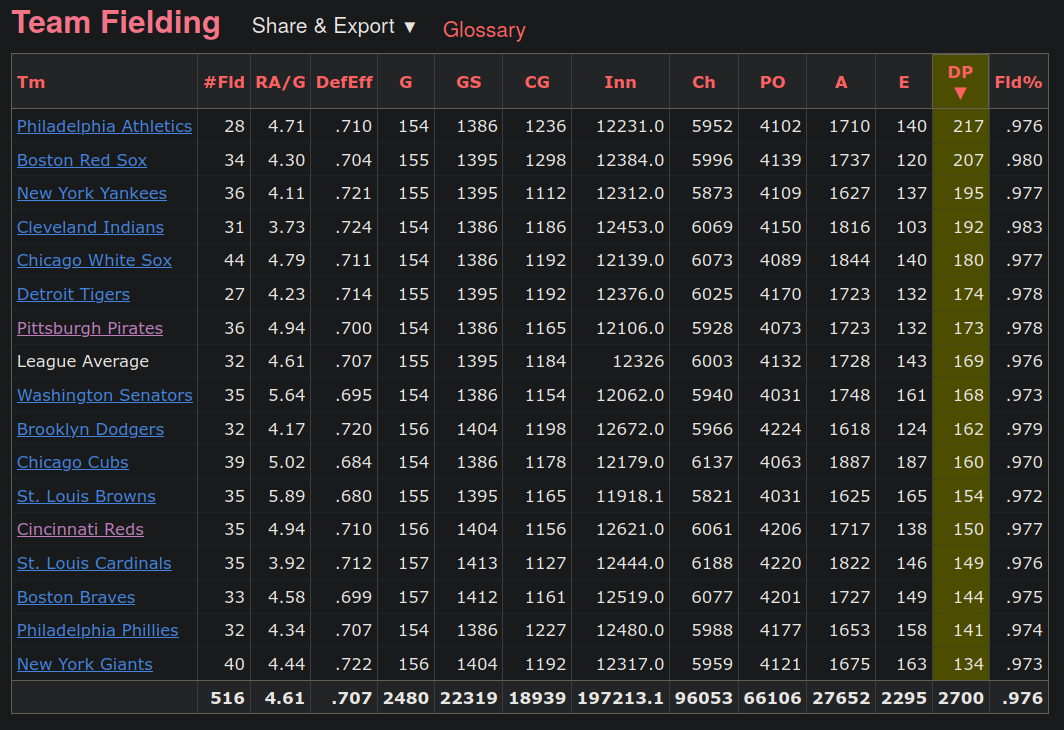This screenshot has height=730, width=1064.
Task: Select E value 103 for Cleveland Indians
Action: point(911,227)
